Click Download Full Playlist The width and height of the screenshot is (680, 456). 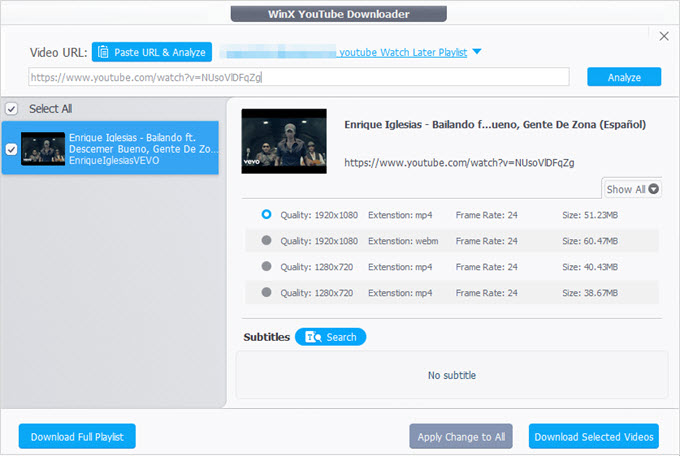(77, 436)
